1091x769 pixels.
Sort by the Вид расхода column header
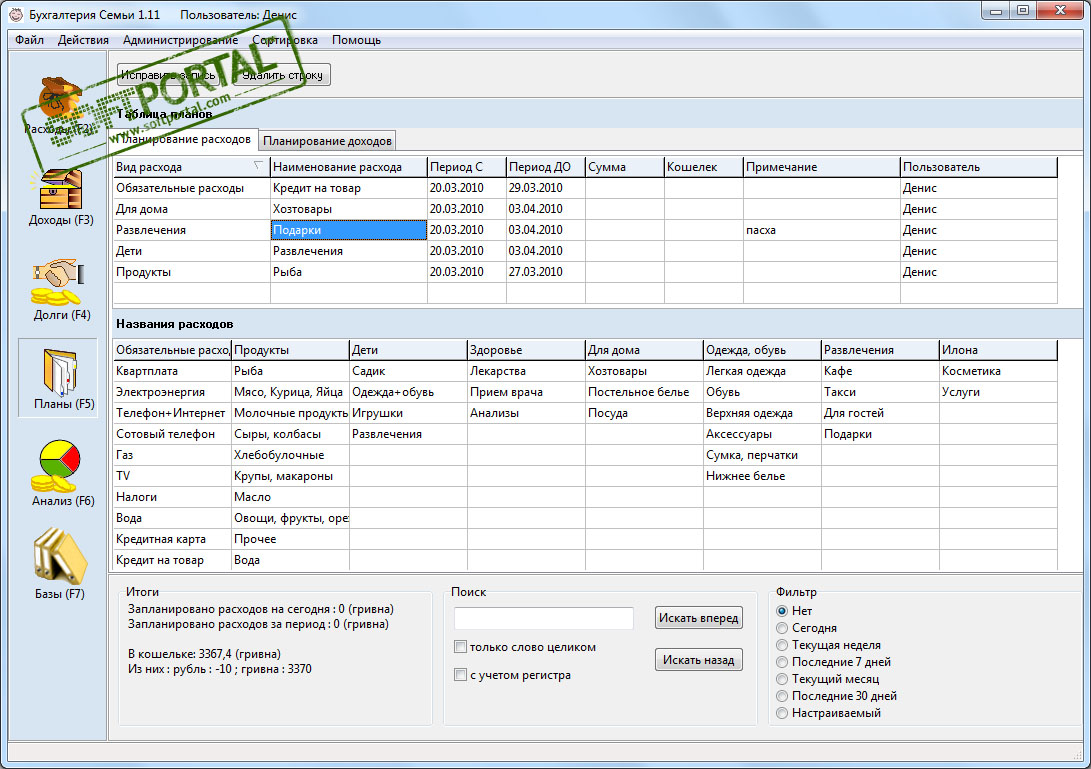191,167
